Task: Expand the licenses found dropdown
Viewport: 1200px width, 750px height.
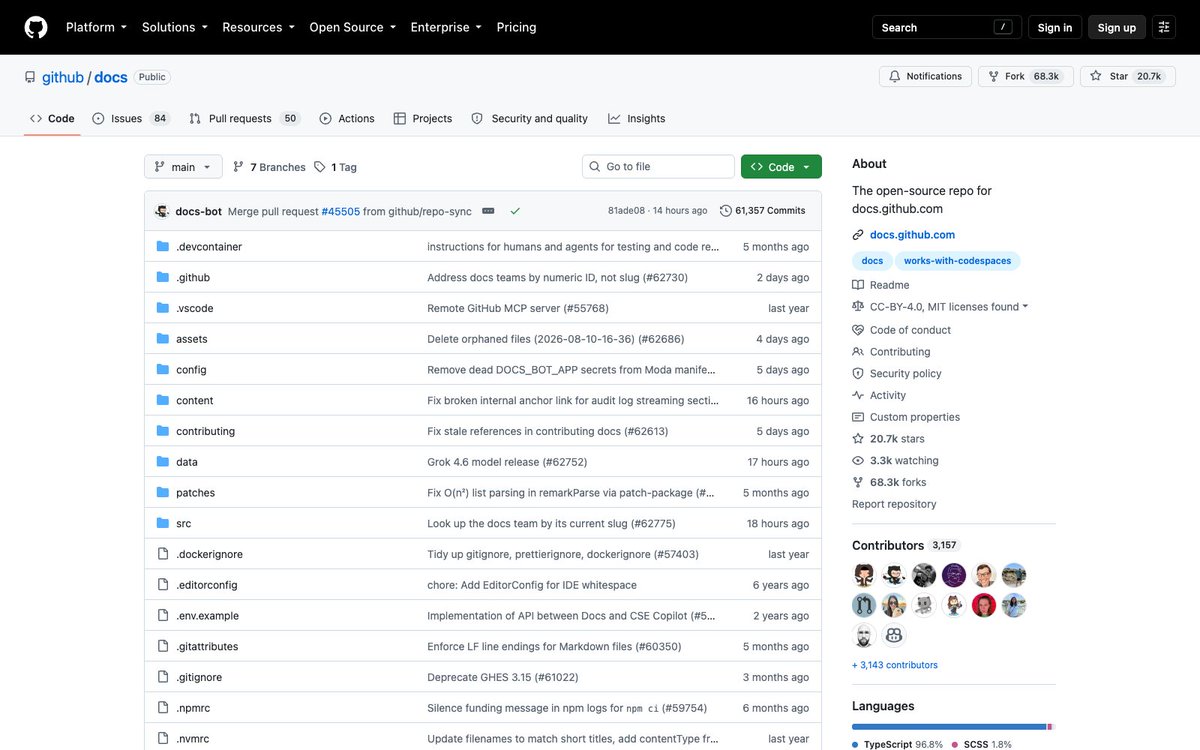Action: click(x=949, y=307)
